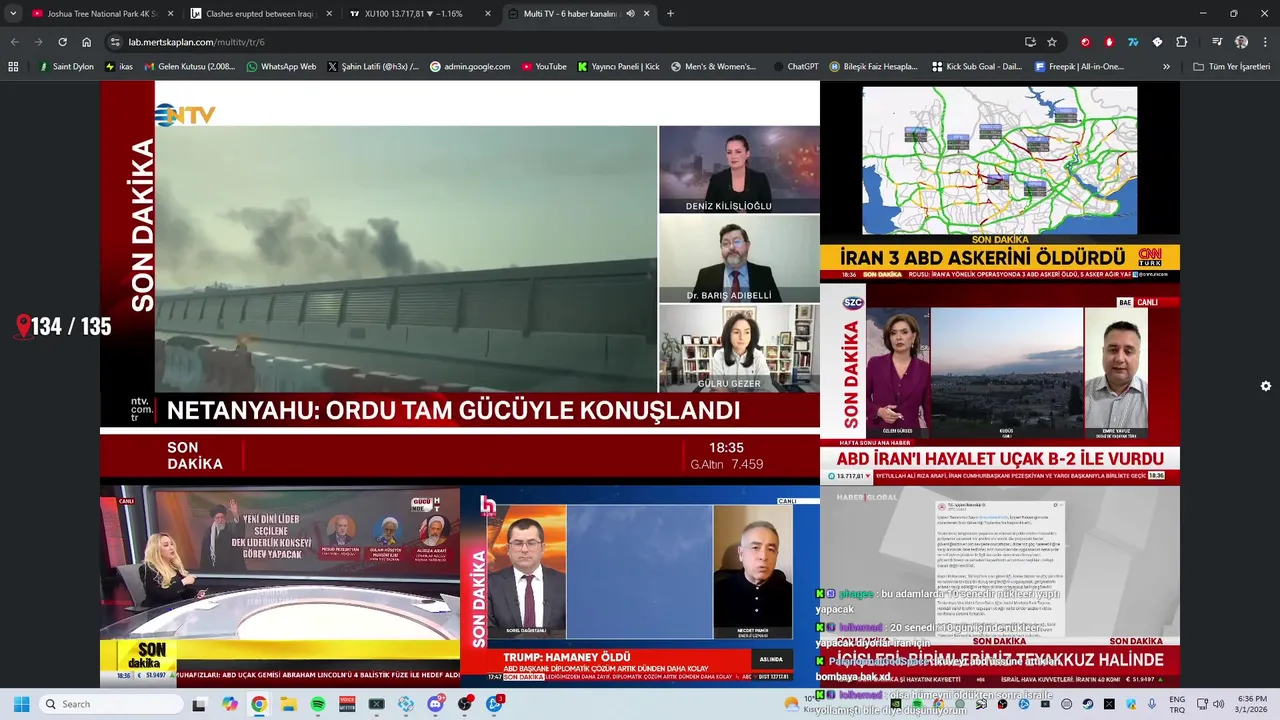The width and height of the screenshot is (1280, 720).
Task: Close the Joshua Tree National Park tab
Action: click(170, 14)
